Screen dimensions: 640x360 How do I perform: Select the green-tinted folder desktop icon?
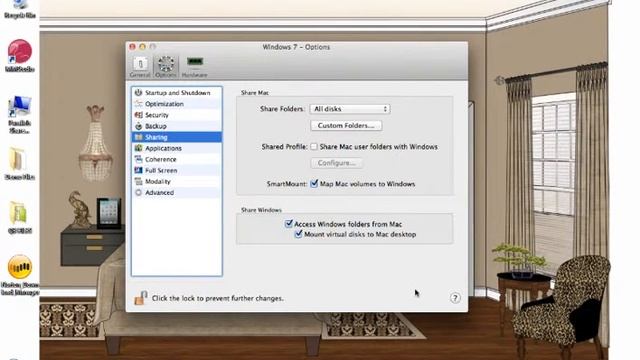pos(19,217)
